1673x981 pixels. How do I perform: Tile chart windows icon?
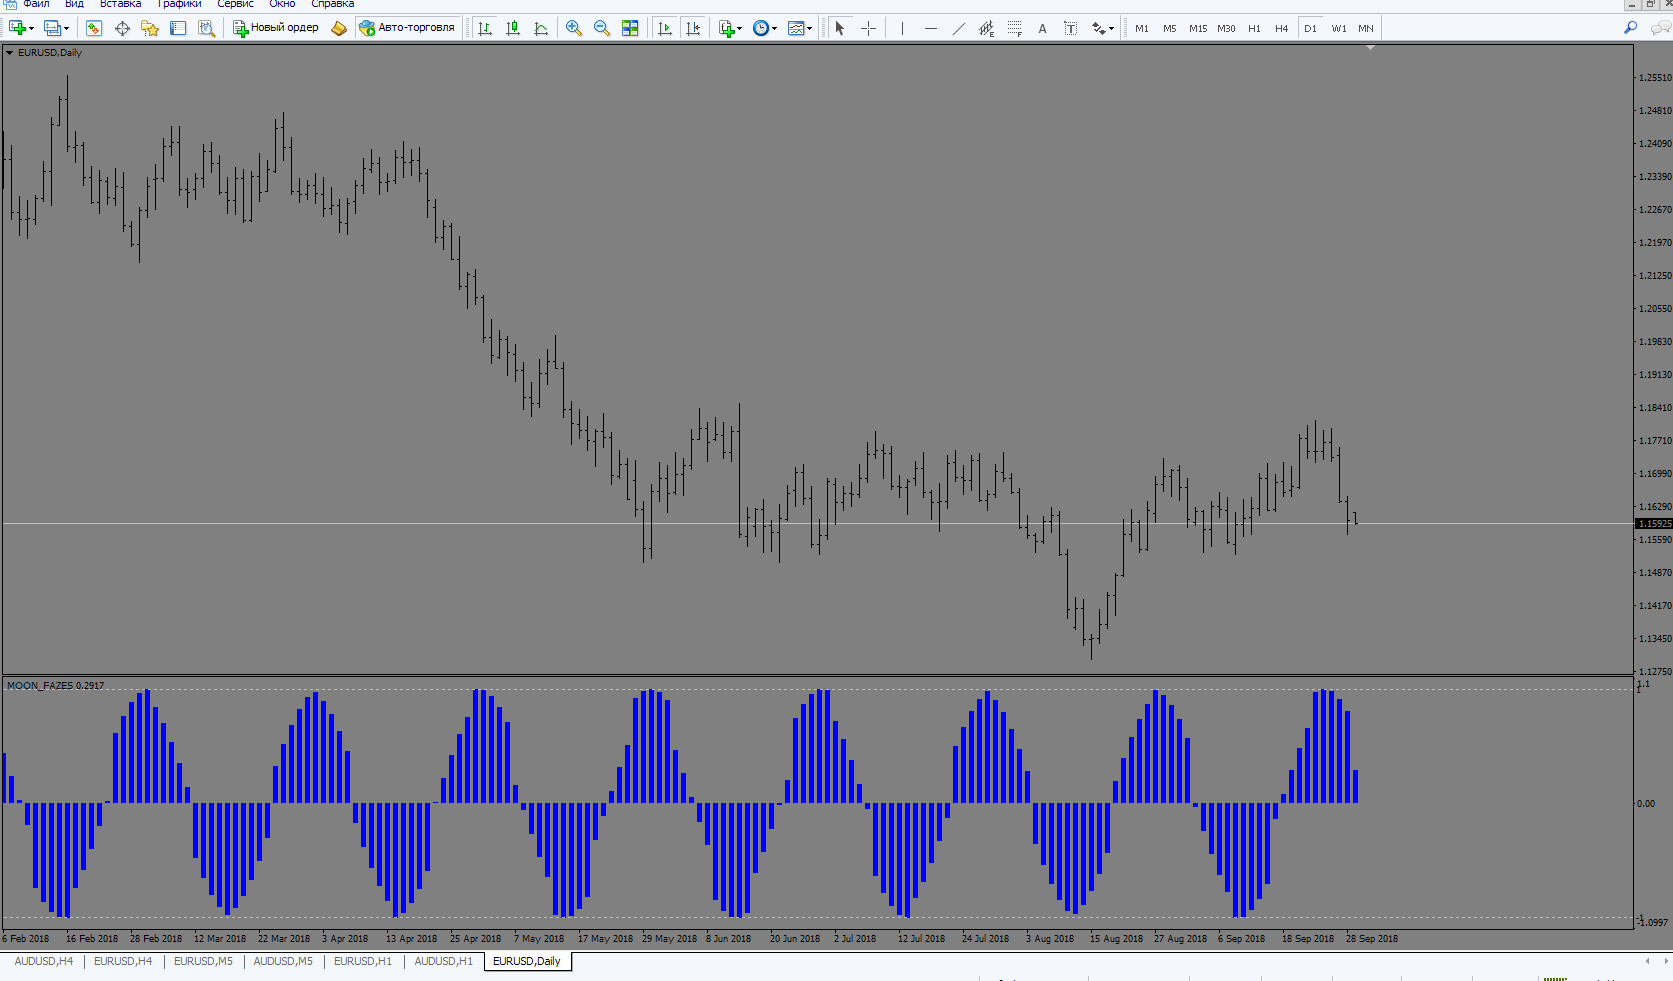pyautogui.click(x=630, y=28)
